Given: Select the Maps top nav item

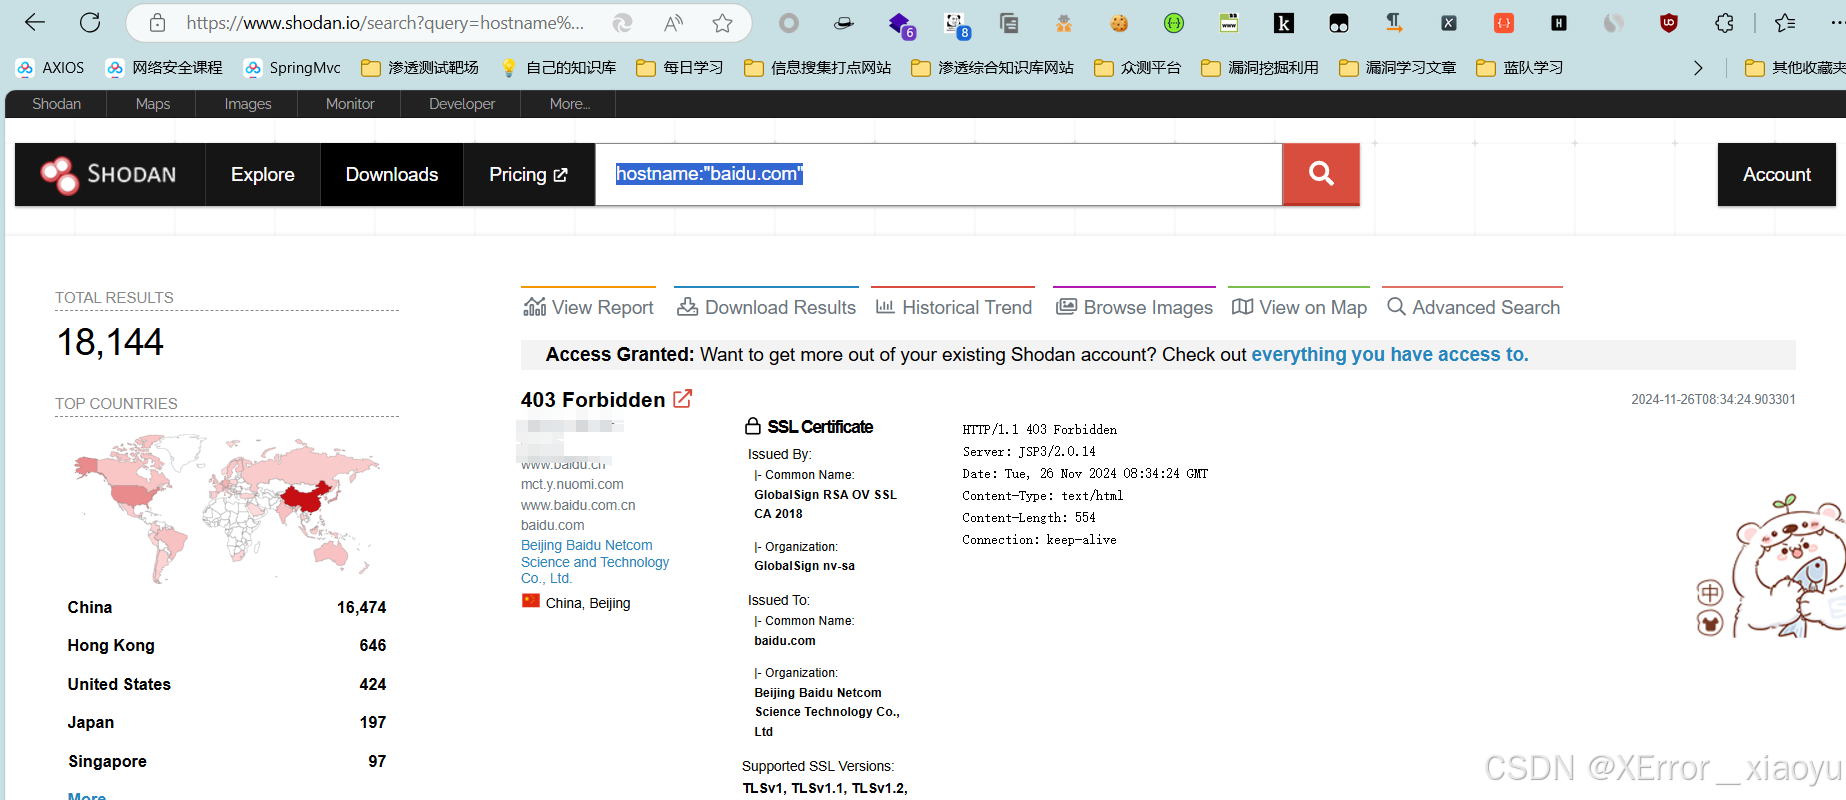Looking at the screenshot, I should click(x=153, y=103).
